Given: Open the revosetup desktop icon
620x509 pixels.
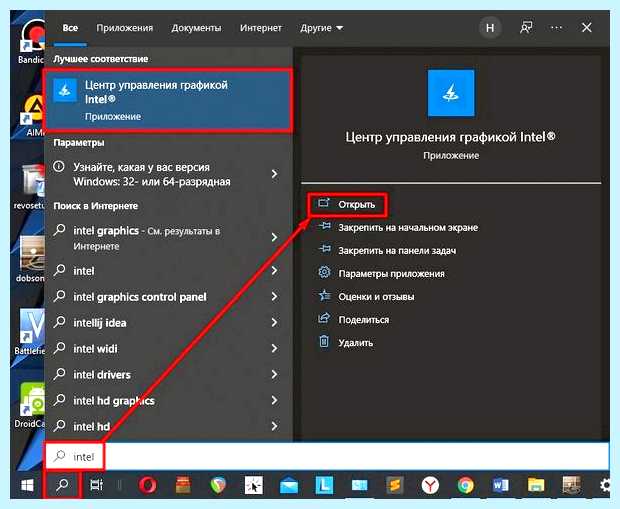Looking at the screenshot, I should coord(29,186).
